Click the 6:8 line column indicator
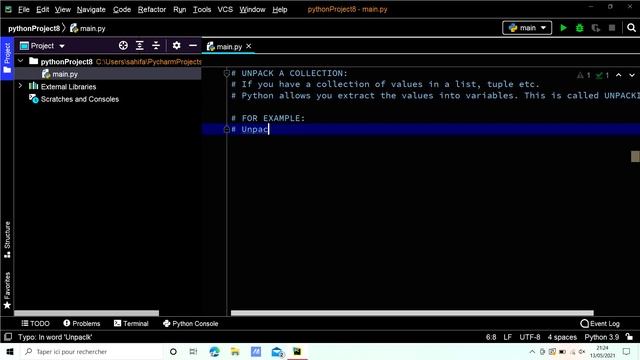Screen dimensions: 640x360 491,337
